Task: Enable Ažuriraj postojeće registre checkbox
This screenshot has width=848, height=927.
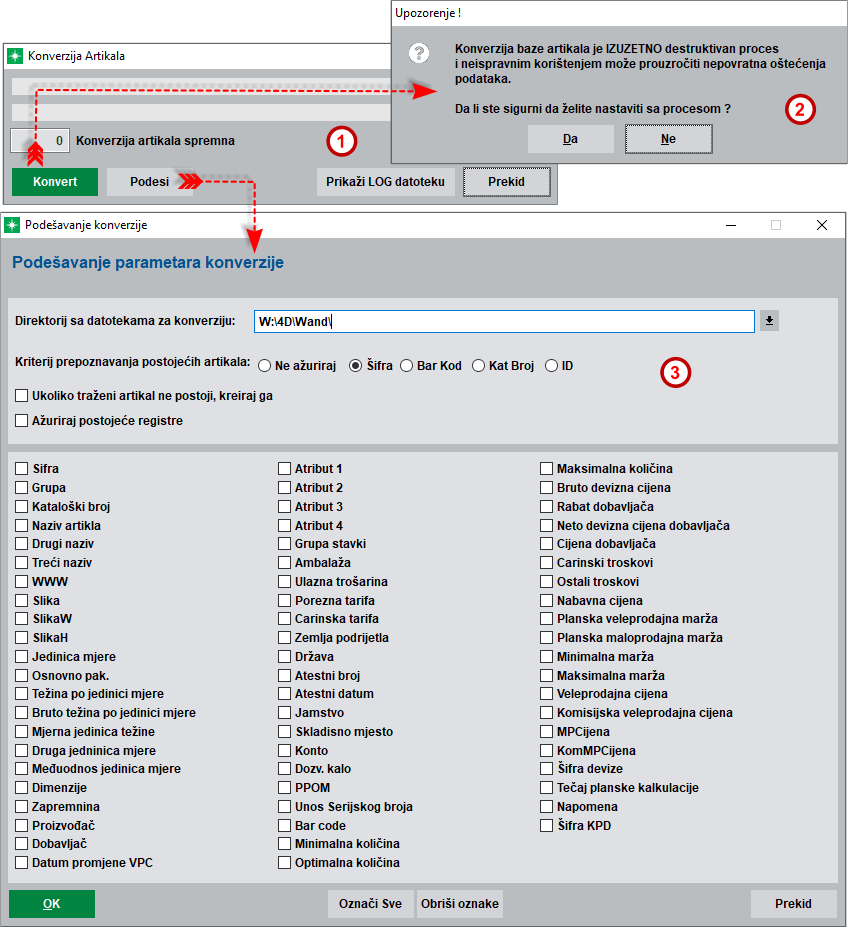Action: pyautogui.click(x=22, y=421)
